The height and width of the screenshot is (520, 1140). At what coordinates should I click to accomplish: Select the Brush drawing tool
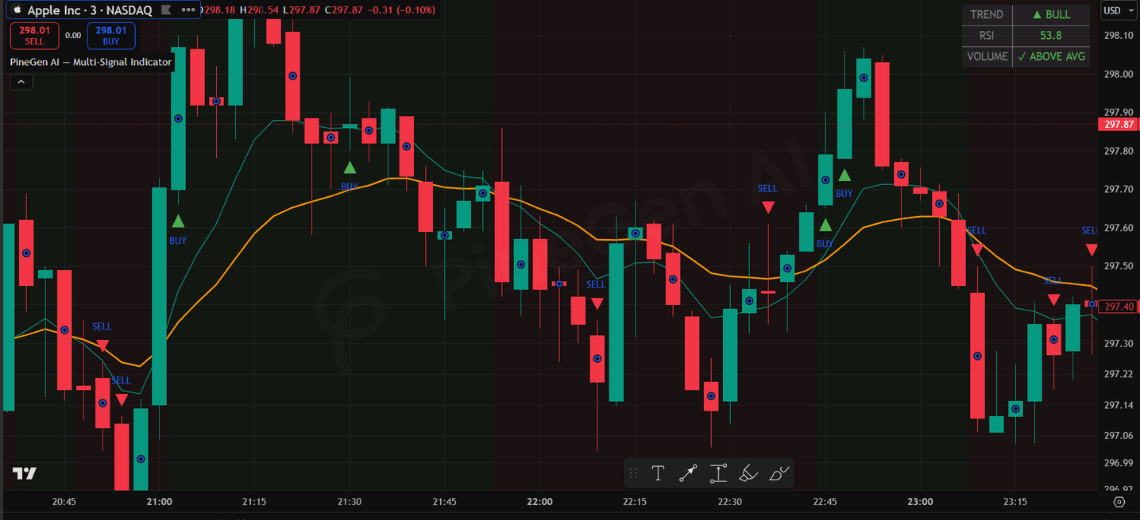(x=779, y=474)
